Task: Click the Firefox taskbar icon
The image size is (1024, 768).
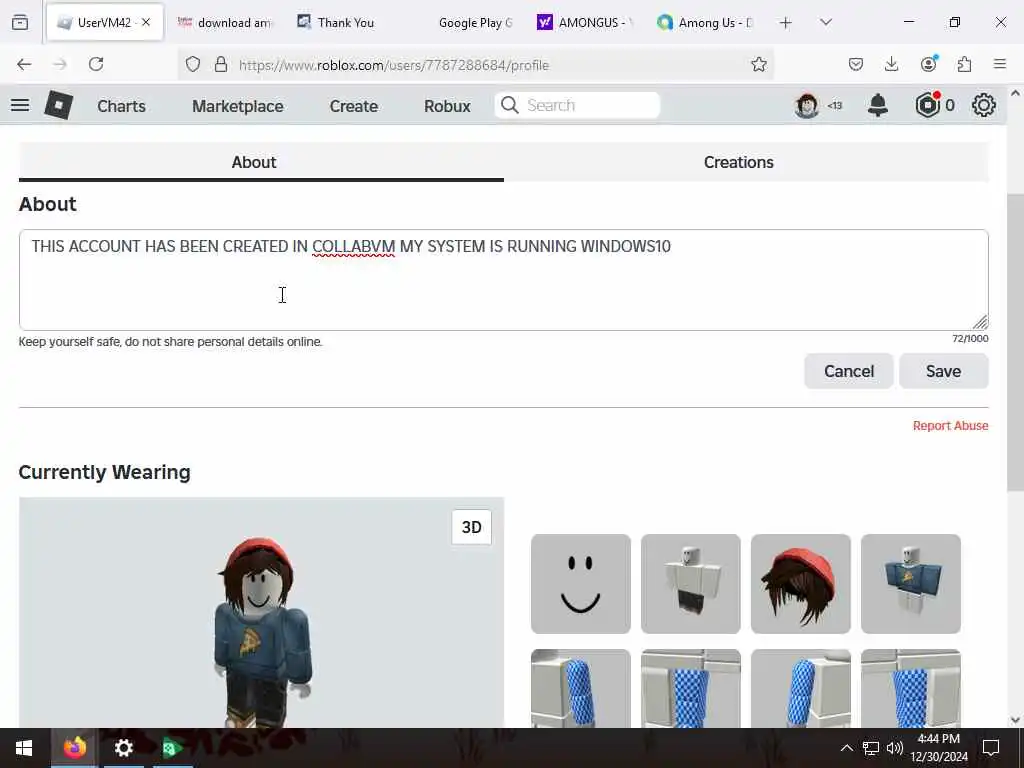Action: coord(74,748)
